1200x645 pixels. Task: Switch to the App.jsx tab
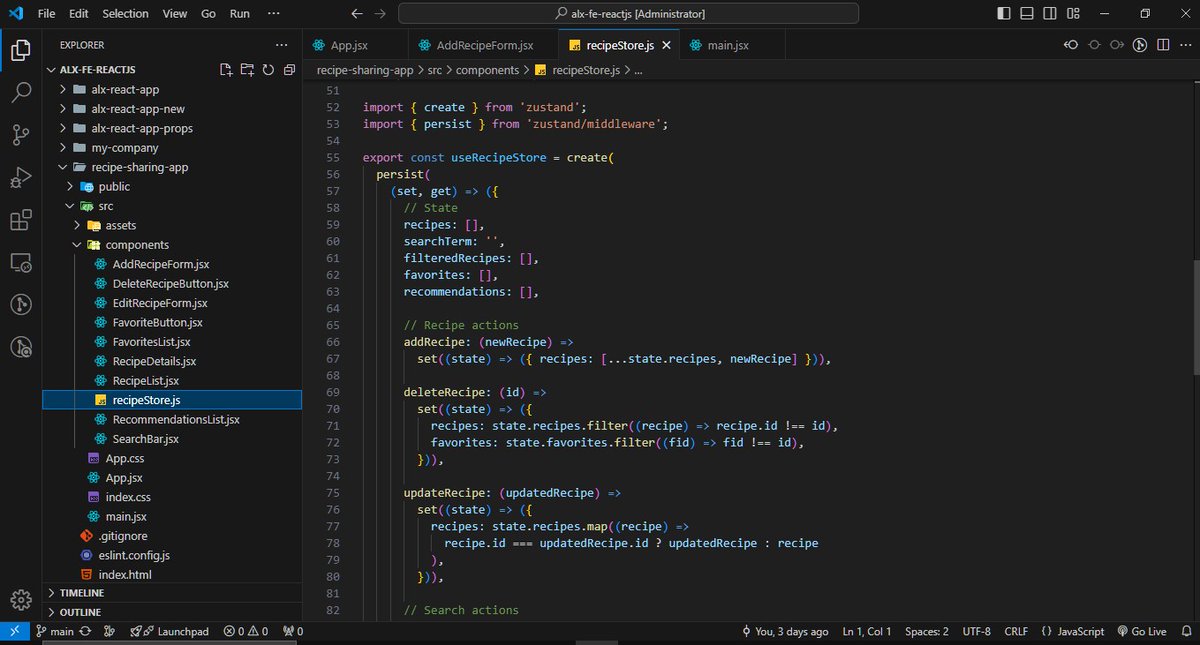click(x=355, y=46)
